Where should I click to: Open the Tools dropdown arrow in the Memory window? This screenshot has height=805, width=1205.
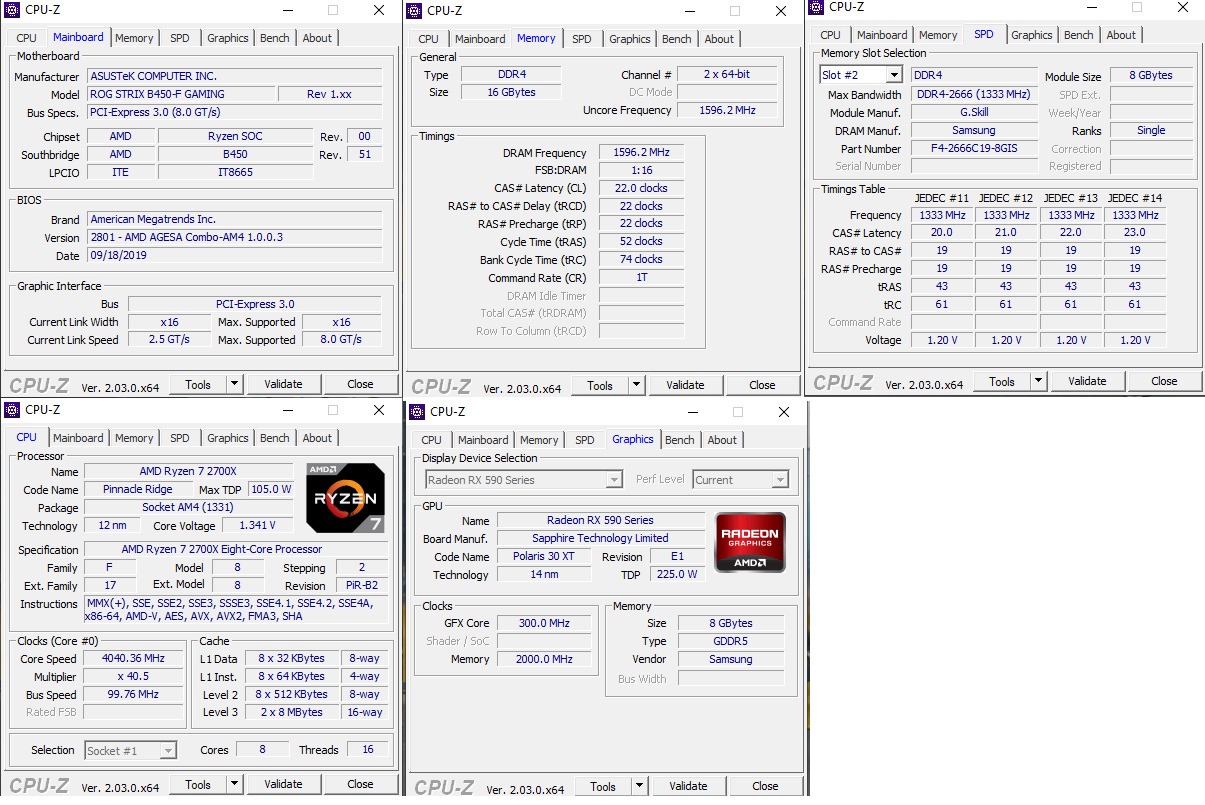[x=636, y=386]
